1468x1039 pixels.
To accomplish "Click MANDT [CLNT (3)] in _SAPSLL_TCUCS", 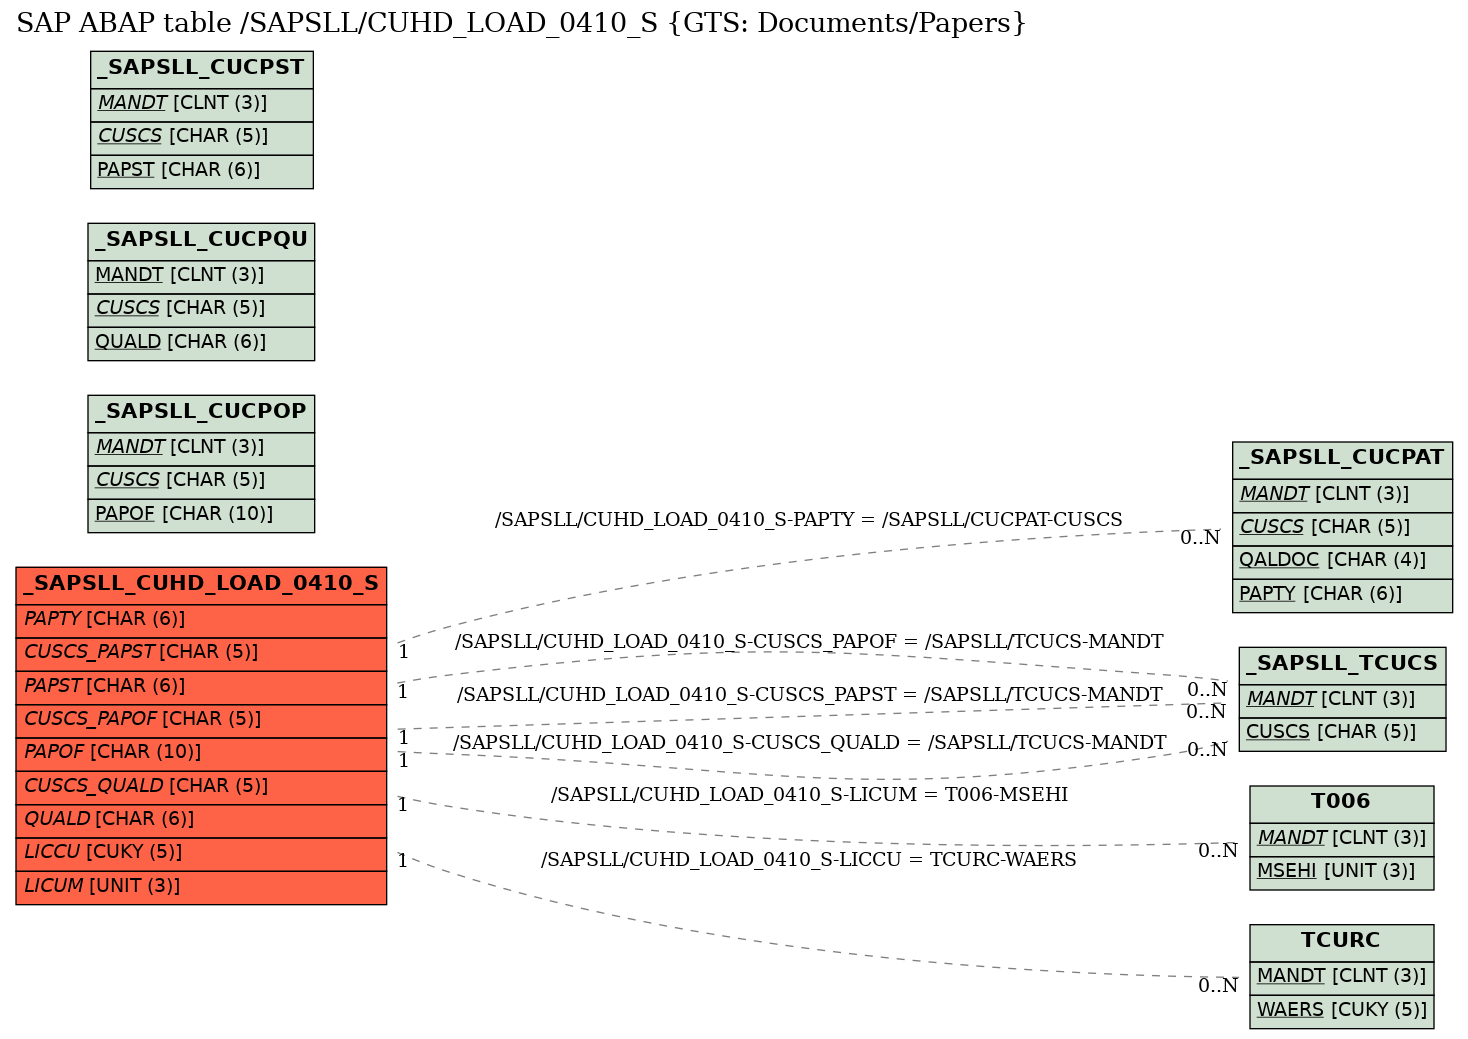I will point(1342,700).
